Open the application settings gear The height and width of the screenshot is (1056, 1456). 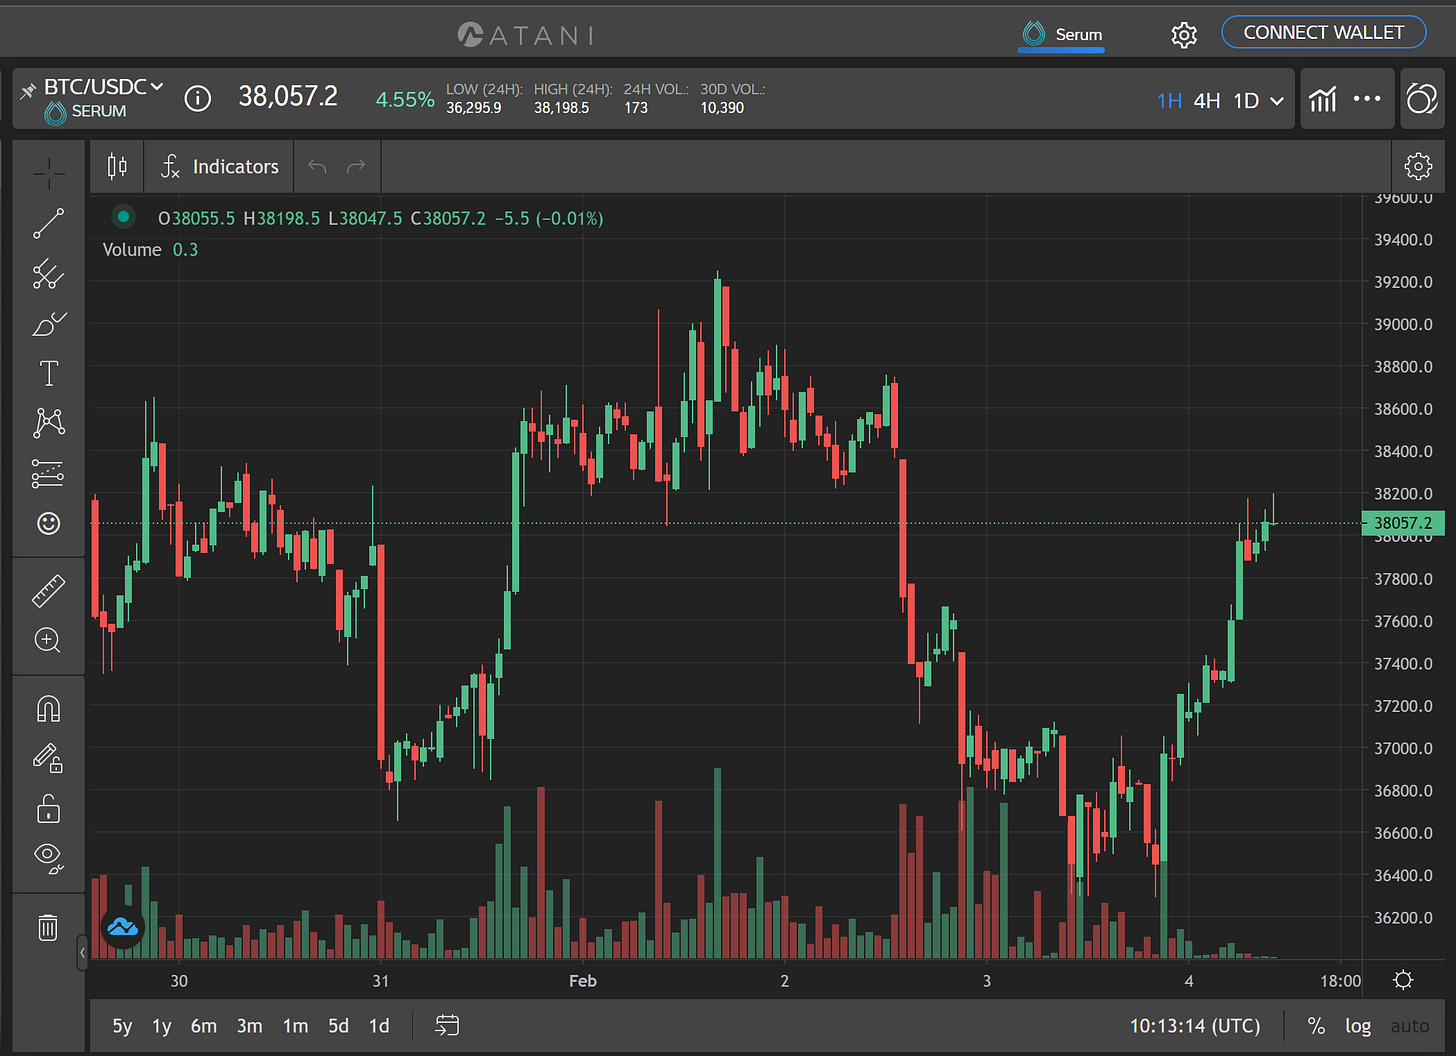[x=1184, y=35]
